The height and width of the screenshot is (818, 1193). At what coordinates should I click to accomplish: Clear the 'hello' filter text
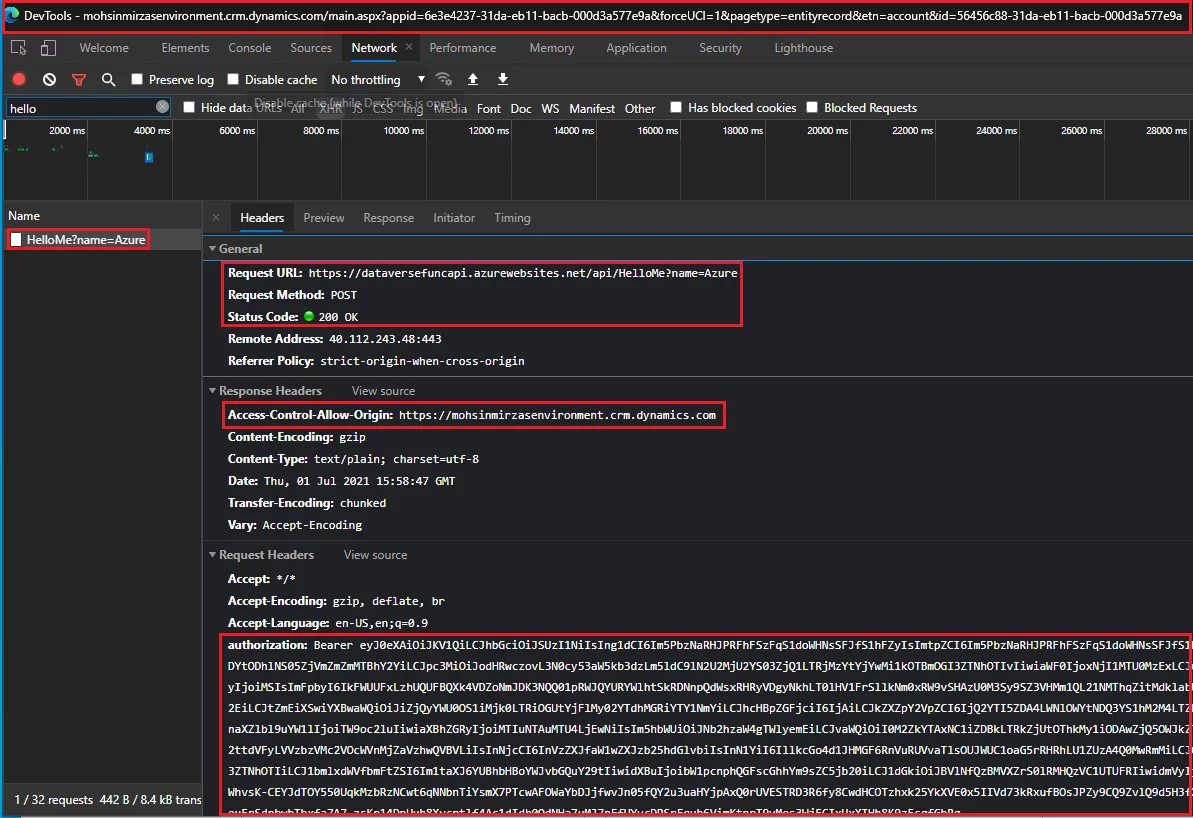click(162, 107)
